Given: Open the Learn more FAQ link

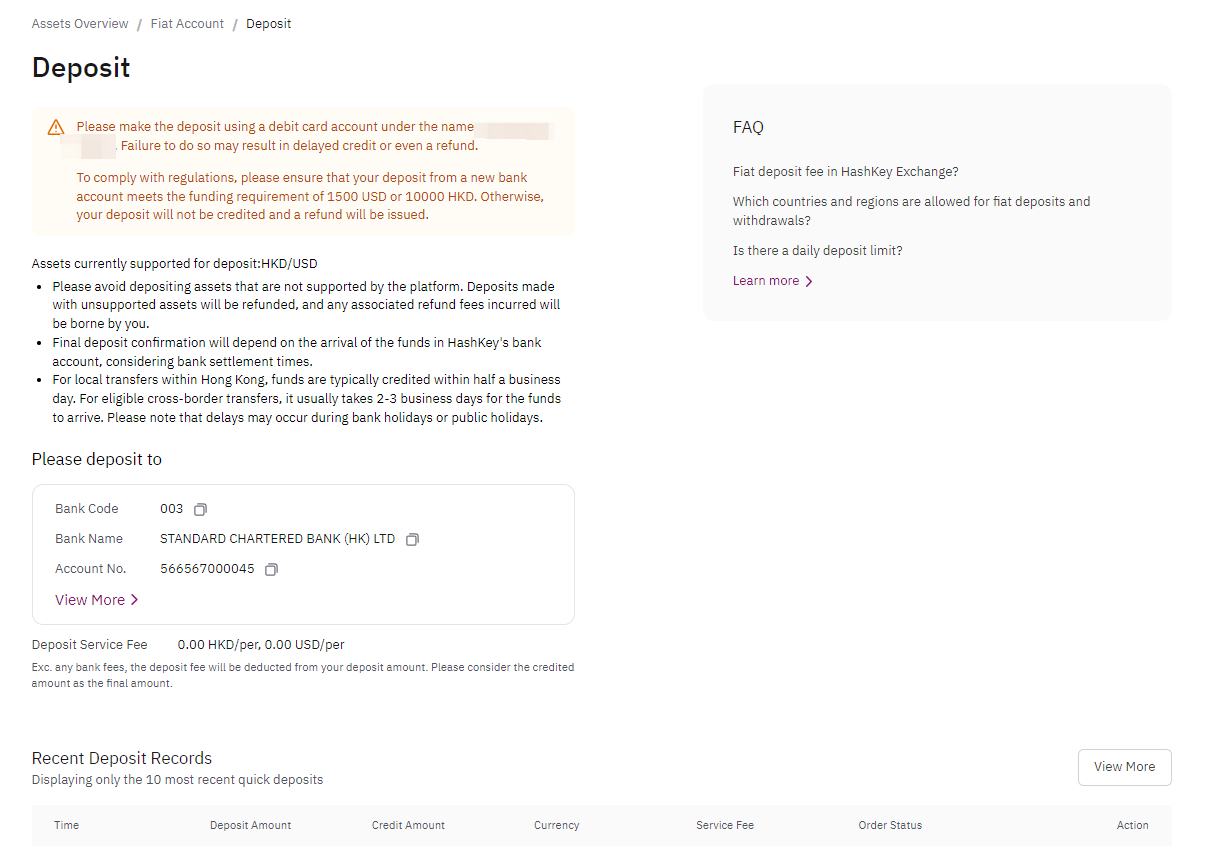Looking at the screenshot, I should 766,281.
